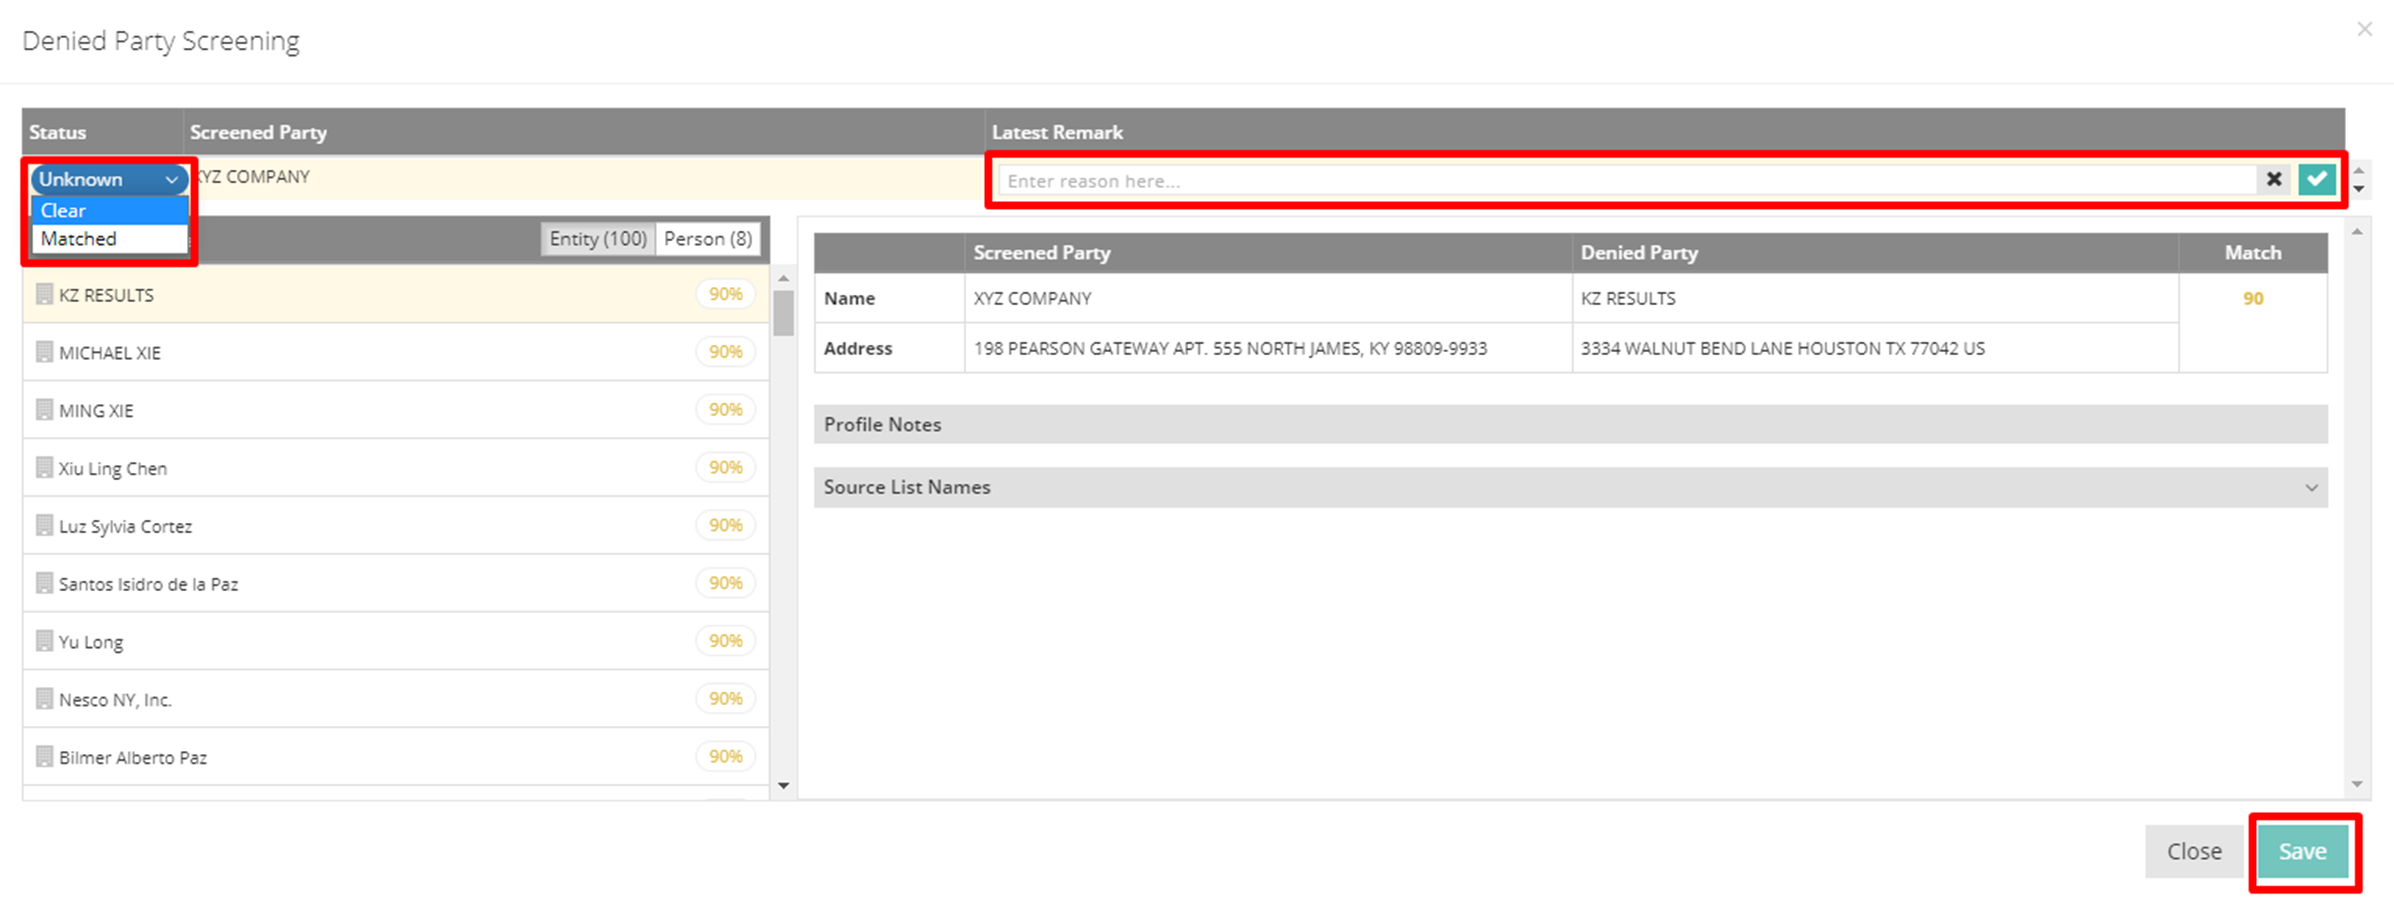Select the entity icon beside Nesco NY, Inc.

(44, 698)
